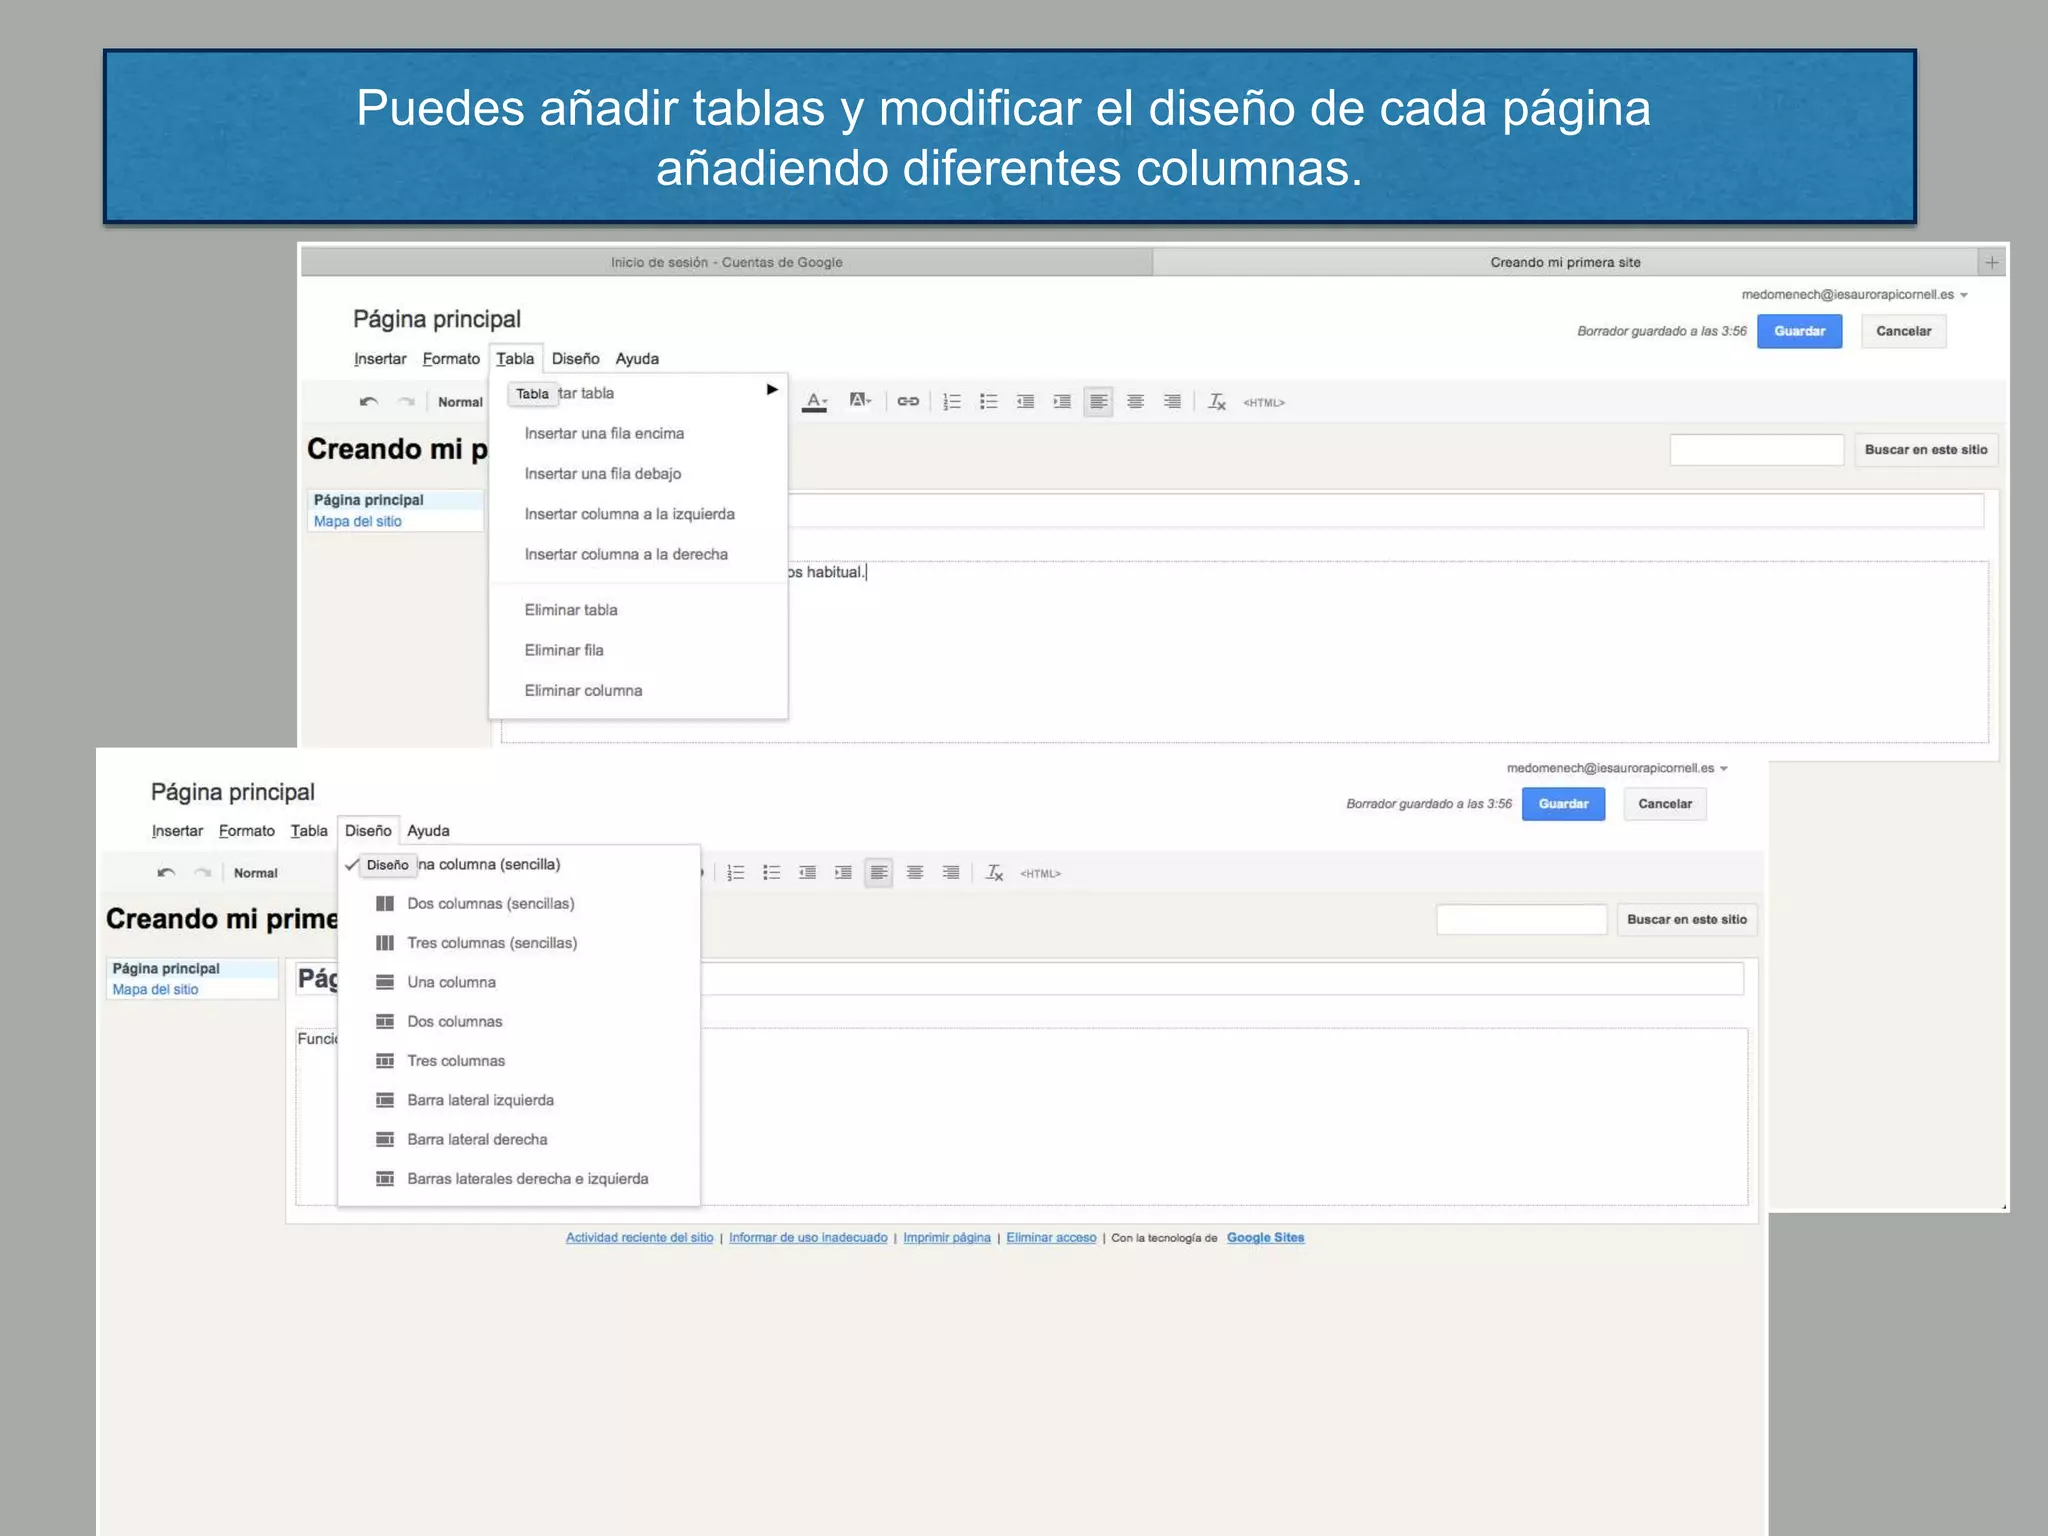Click lower site search input field
The height and width of the screenshot is (1536, 2048).
tap(1521, 920)
